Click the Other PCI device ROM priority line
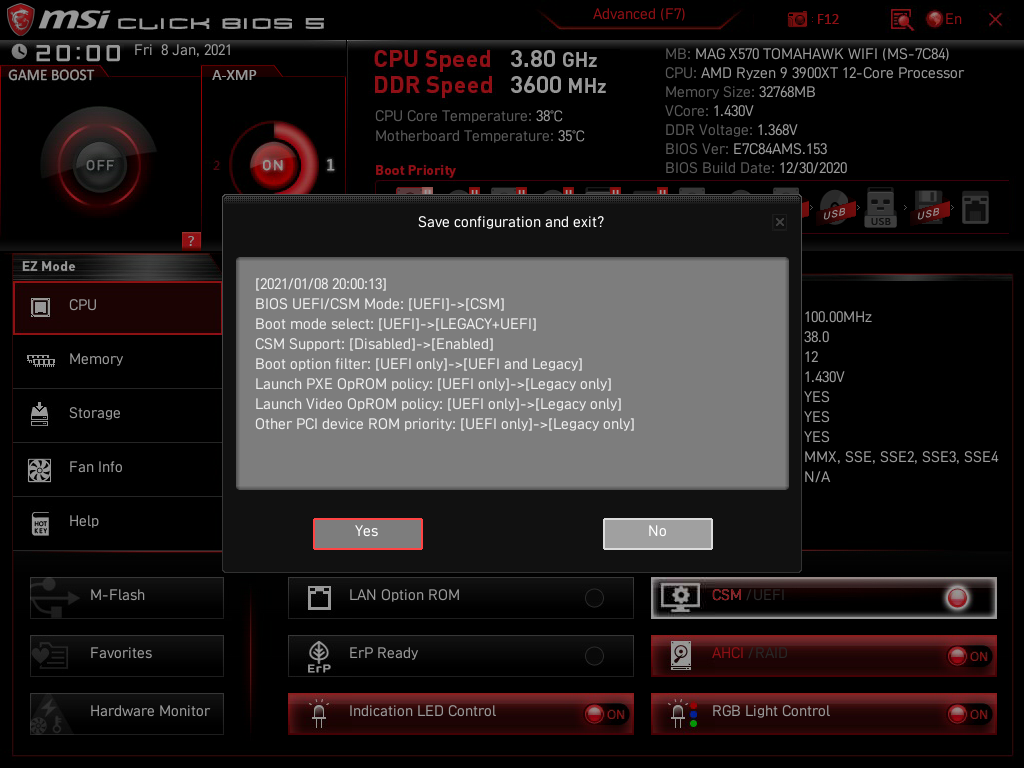This screenshot has height=768, width=1024. 445,424
